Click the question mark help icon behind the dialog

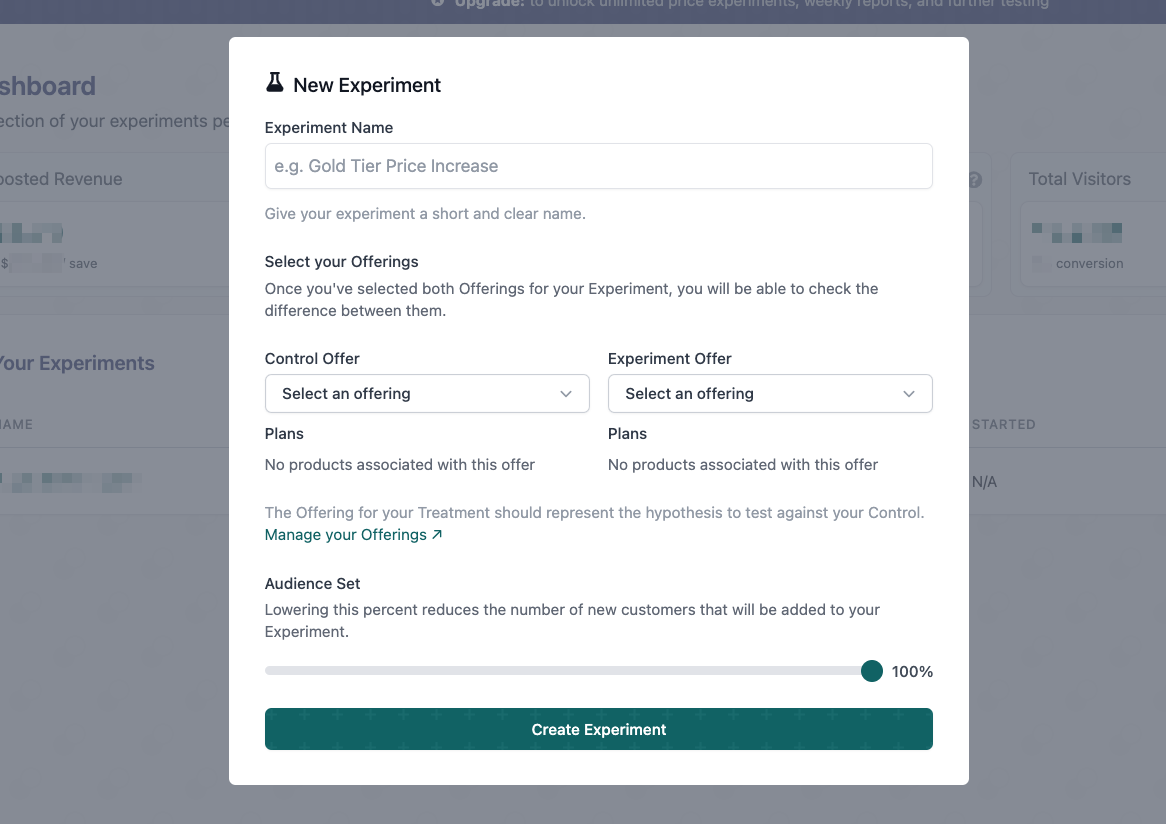[975, 180]
